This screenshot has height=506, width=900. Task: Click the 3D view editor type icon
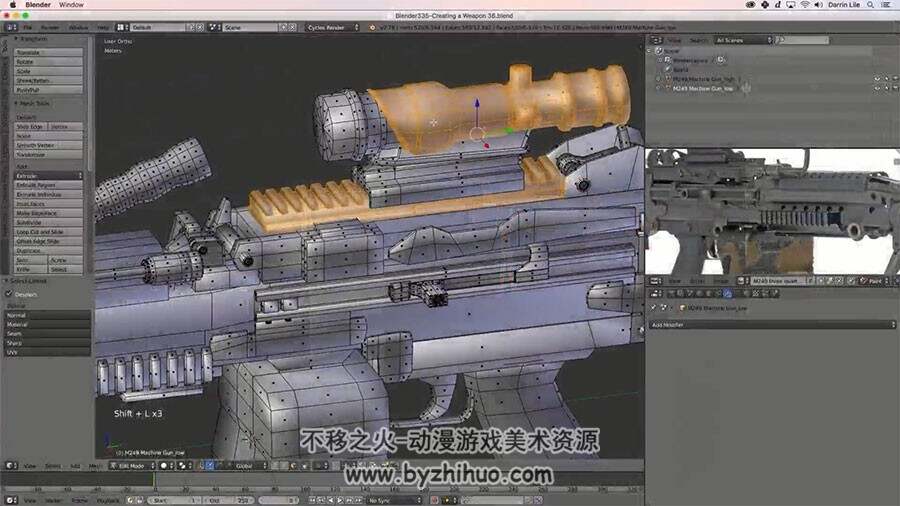(x=11, y=466)
